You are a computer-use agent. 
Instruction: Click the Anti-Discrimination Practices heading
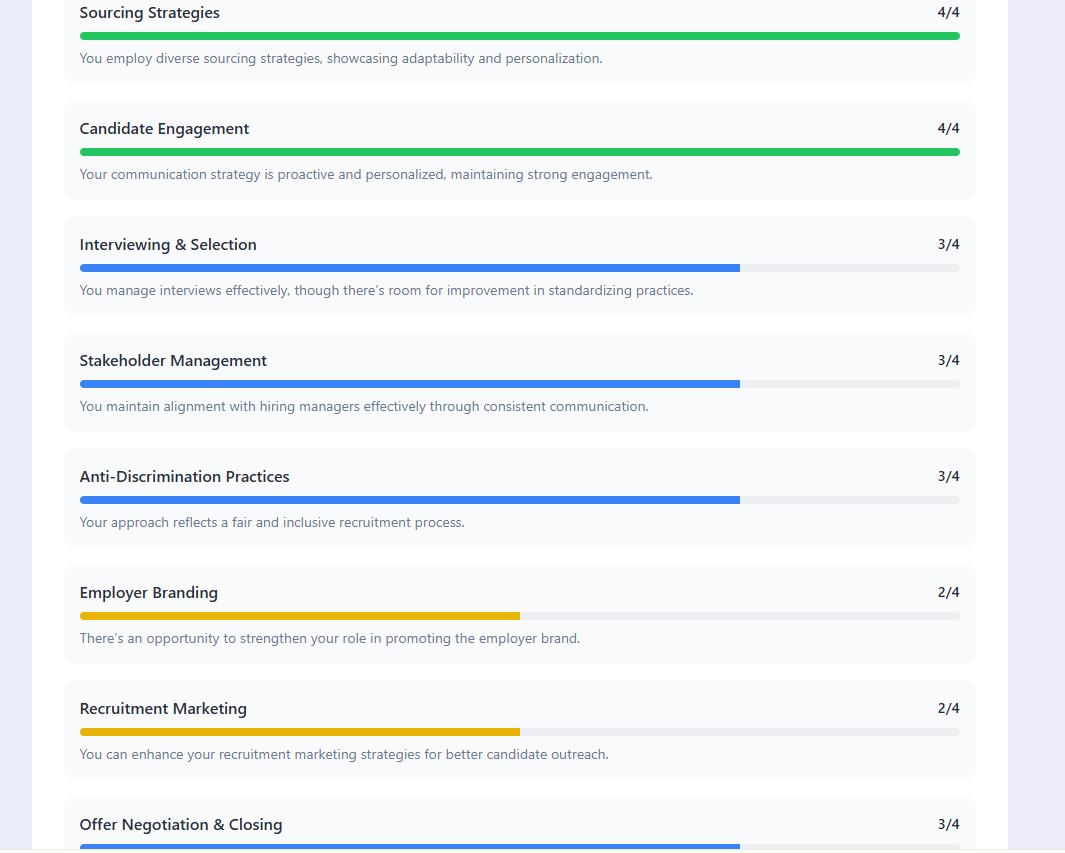click(x=184, y=477)
